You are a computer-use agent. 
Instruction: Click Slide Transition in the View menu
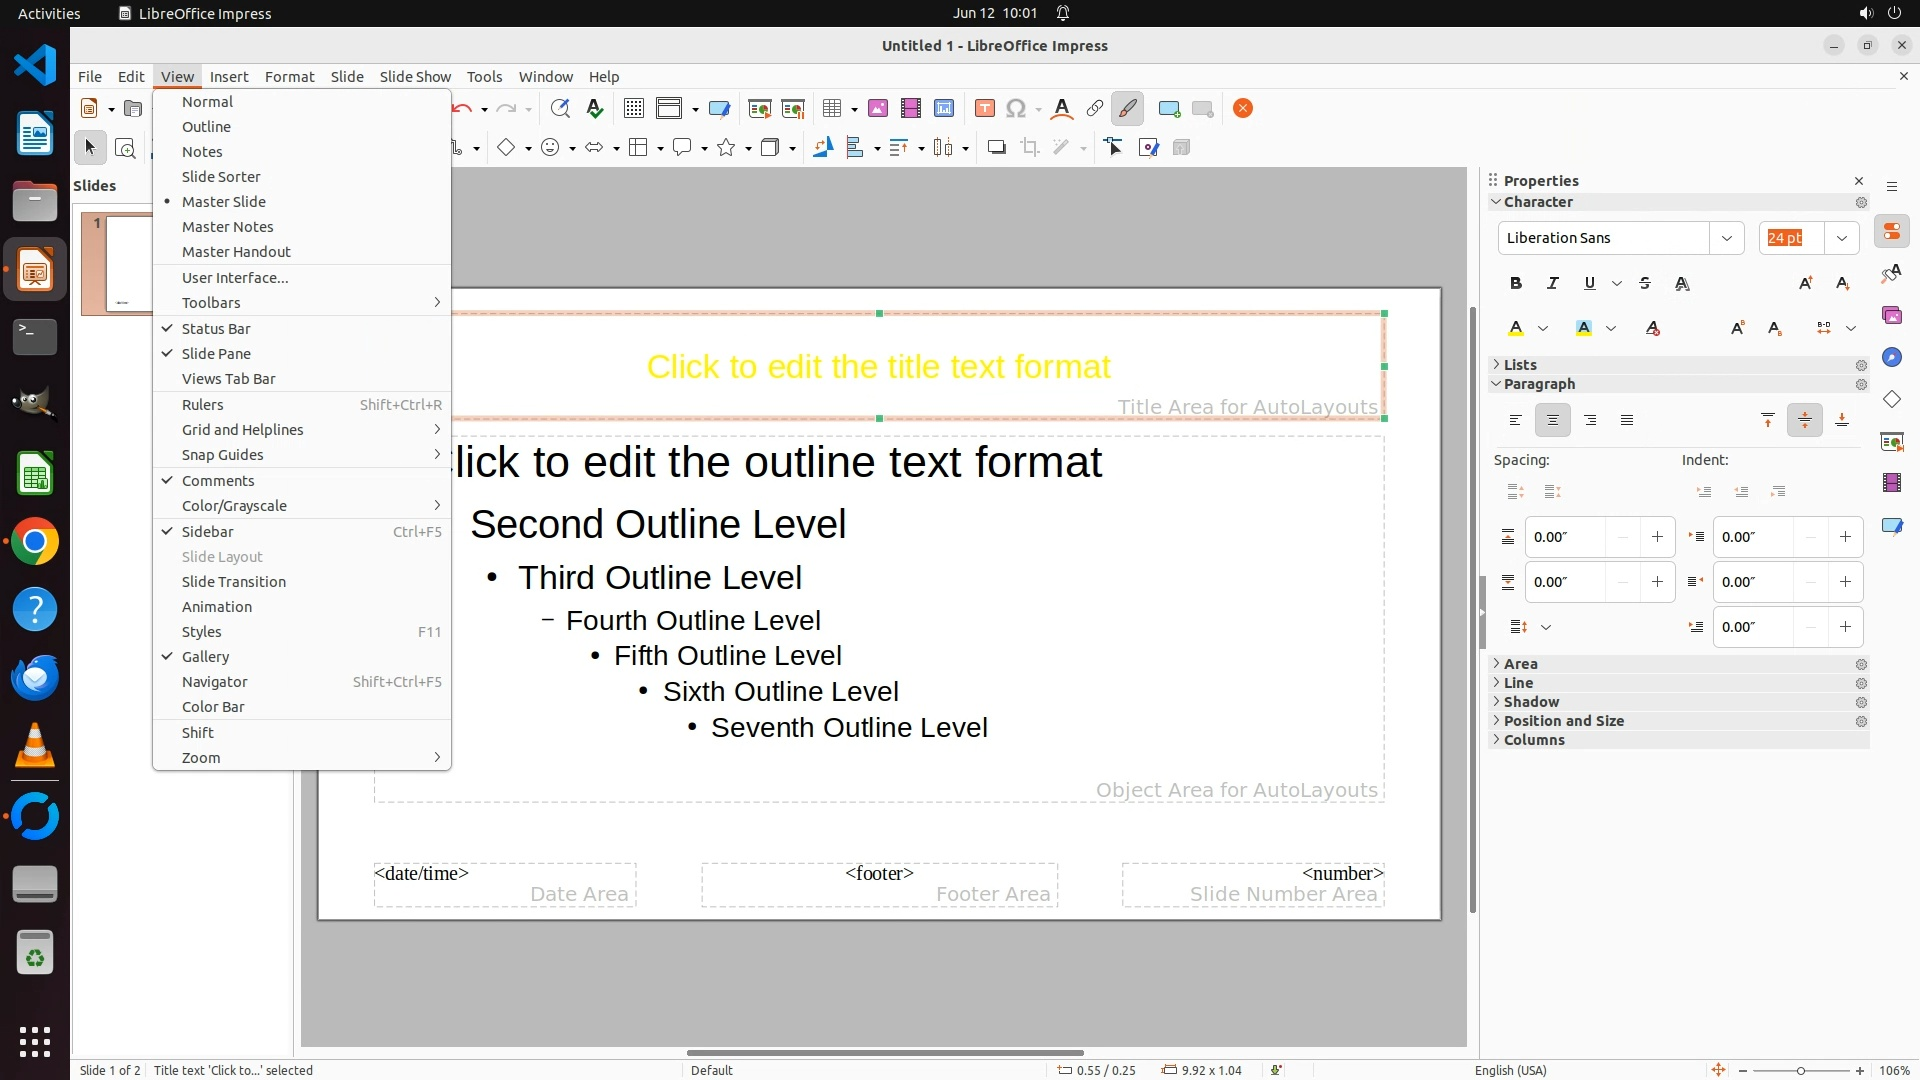click(x=234, y=582)
